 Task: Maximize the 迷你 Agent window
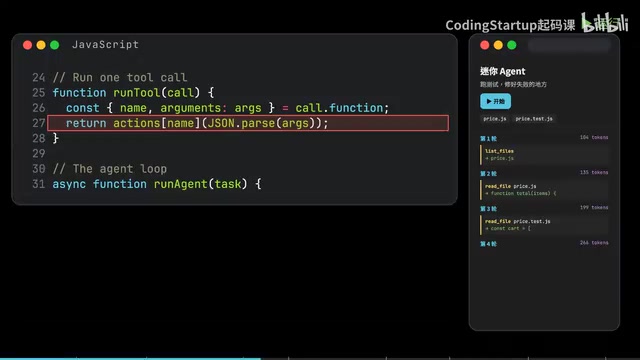(512, 45)
